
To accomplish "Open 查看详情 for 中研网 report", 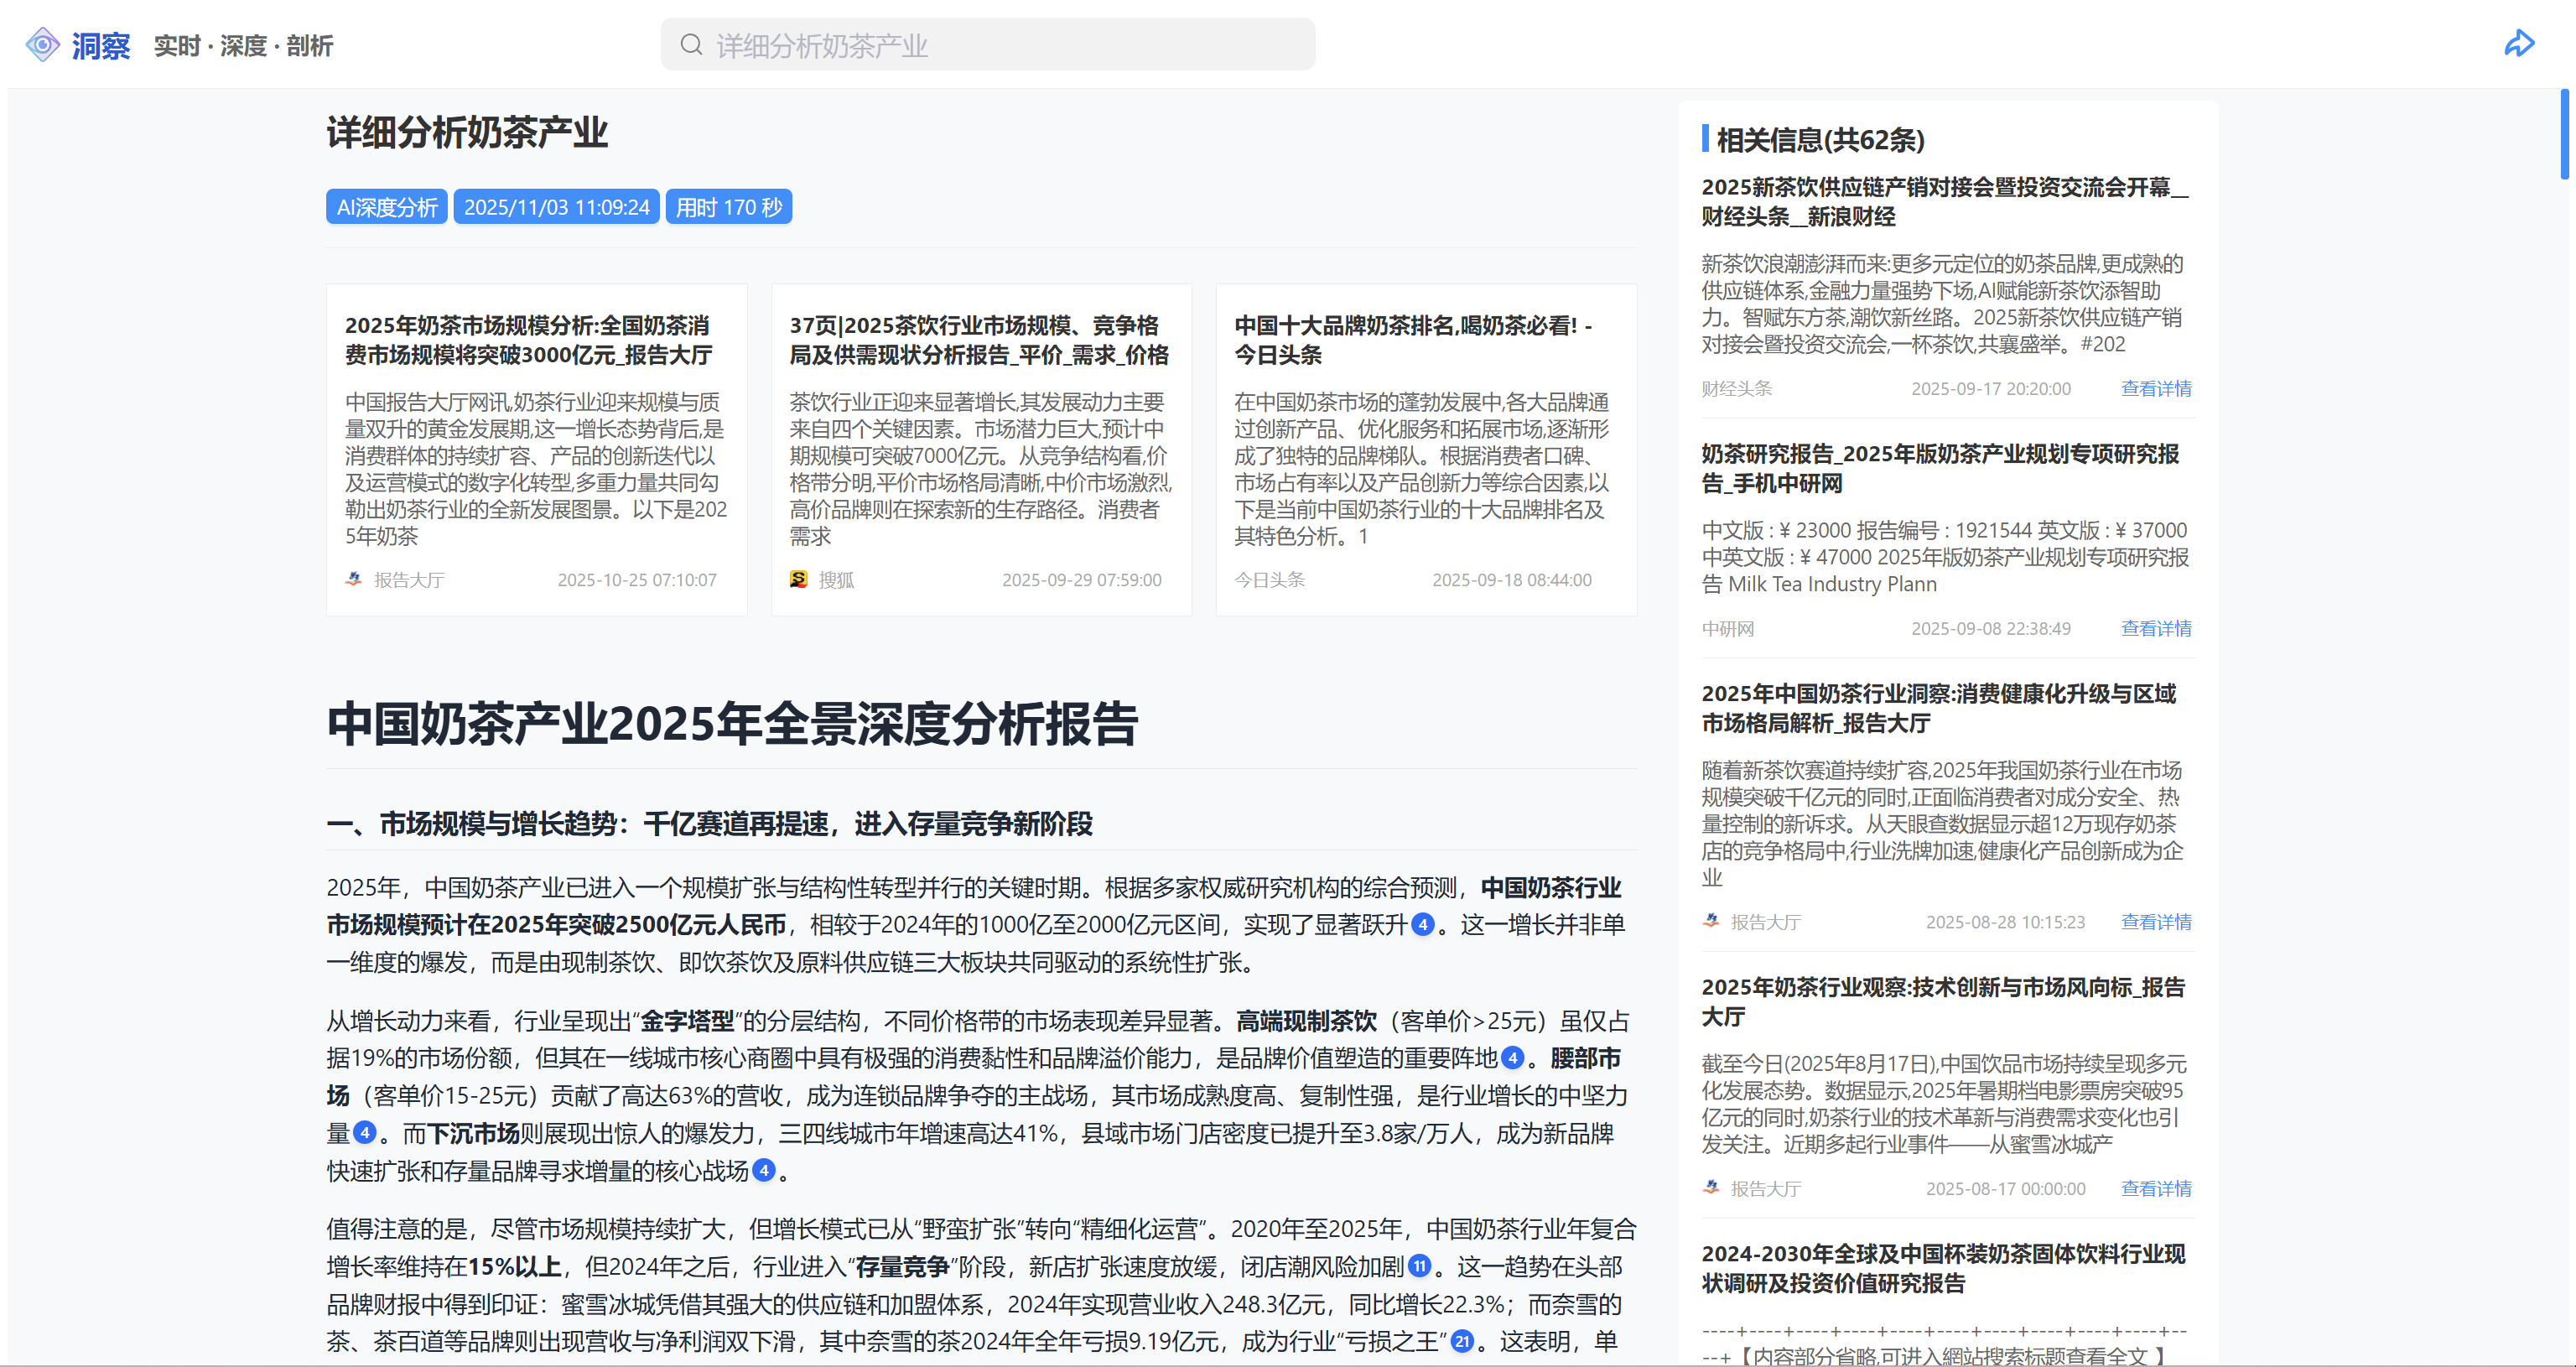I will click(2155, 629).
